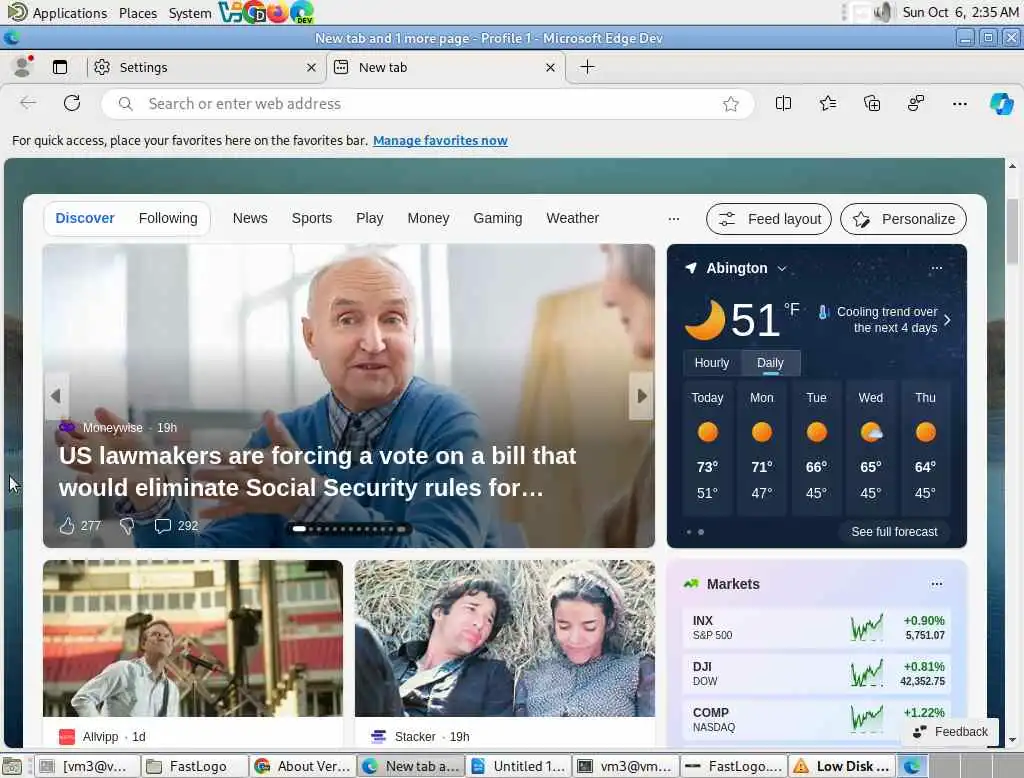Viewport: 1024px width, 778px height.
Task: Reload the page with refresh icon
Action: pyautogui.click(x=72, y=103)
